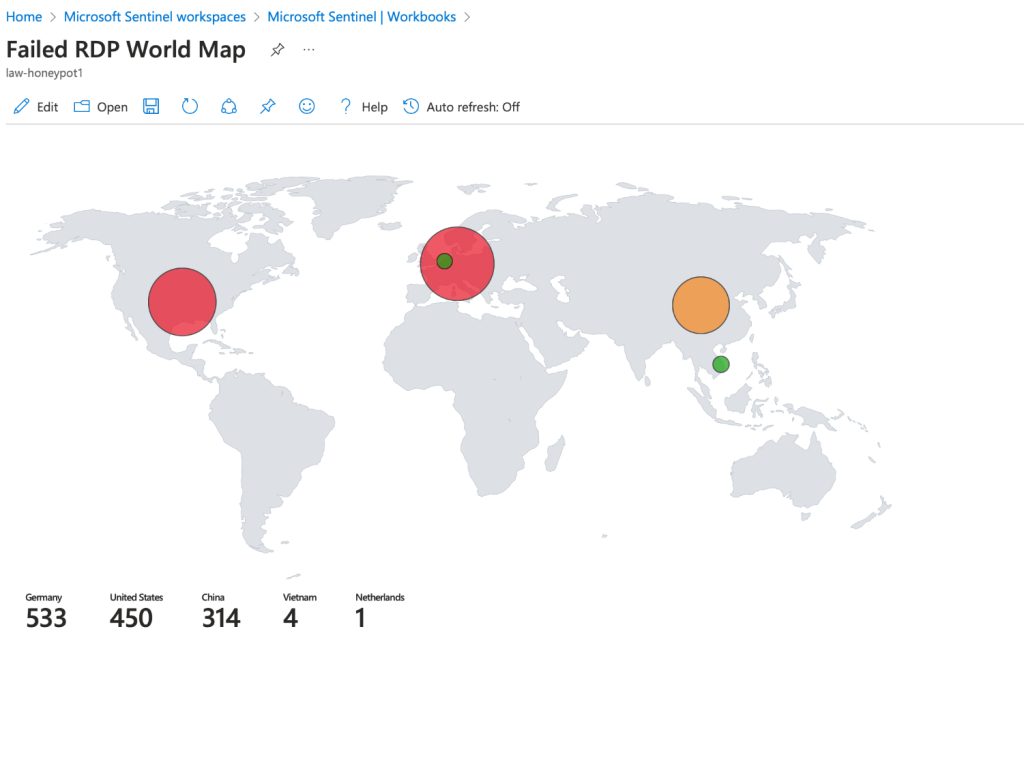Select the orange bubble over China
1024x773 pixels.
click(701, 305)
